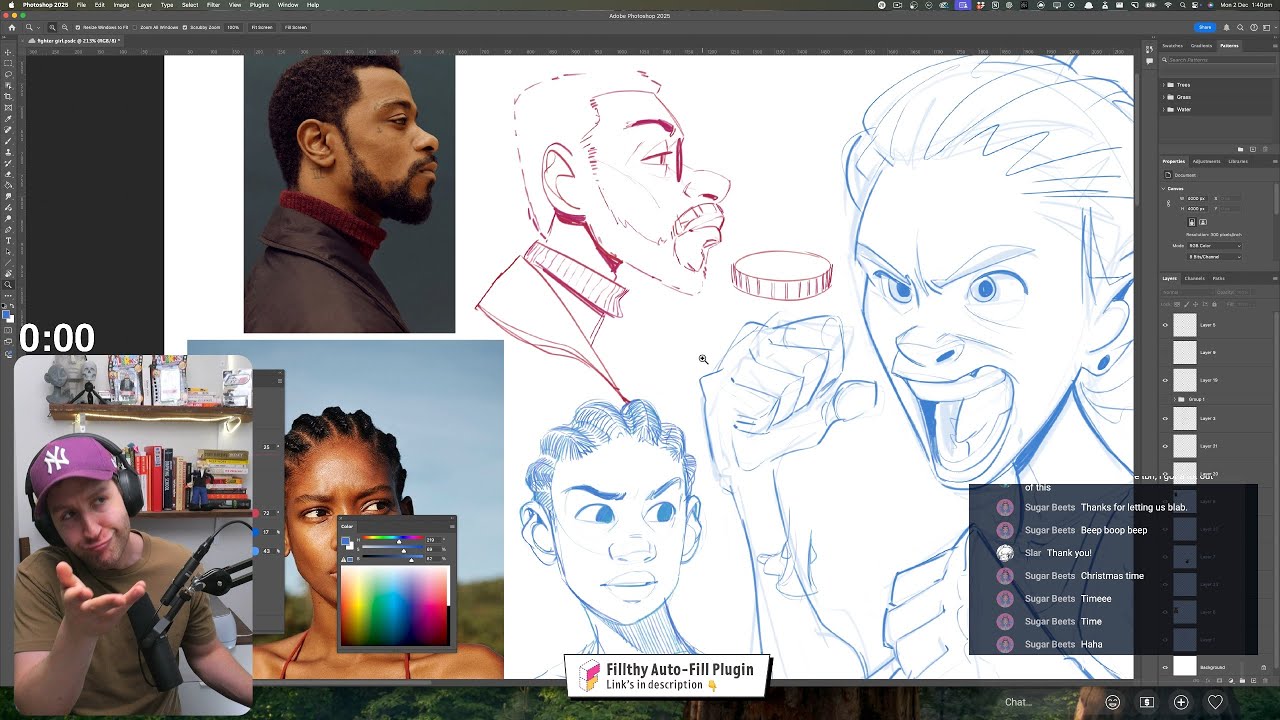Viewport: 1280px width, 720px height.
Task: Select the Eyedropper tool
Action: 8,119
